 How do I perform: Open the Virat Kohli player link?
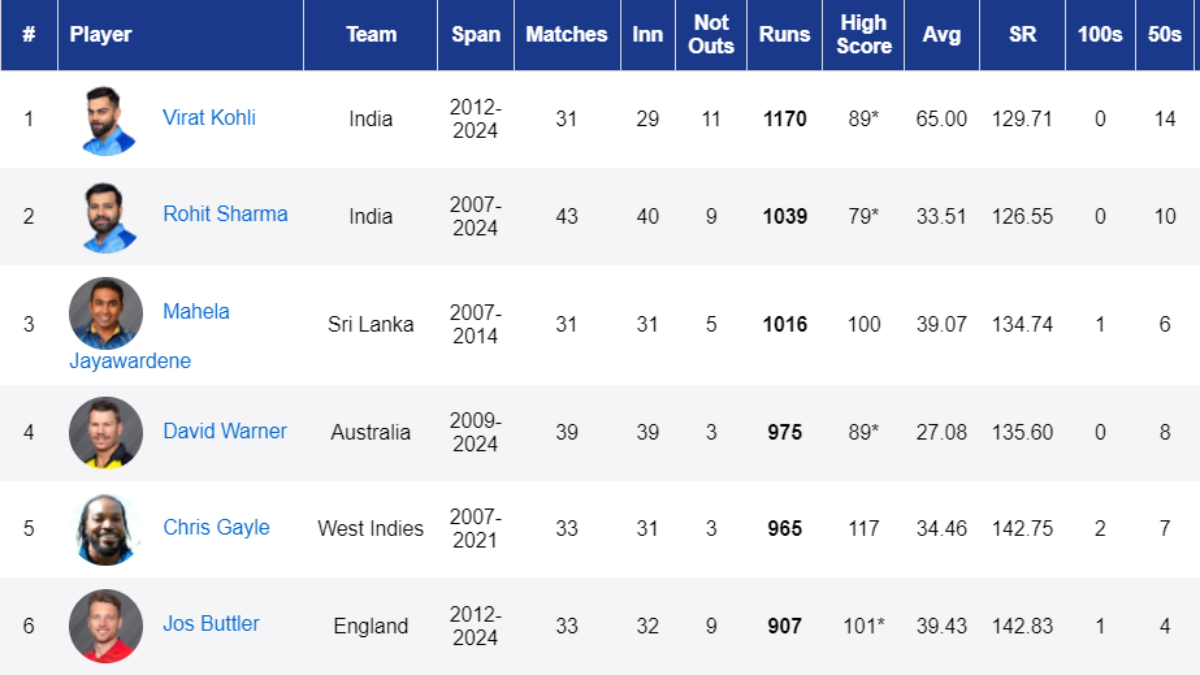click(x=209, y=118)
